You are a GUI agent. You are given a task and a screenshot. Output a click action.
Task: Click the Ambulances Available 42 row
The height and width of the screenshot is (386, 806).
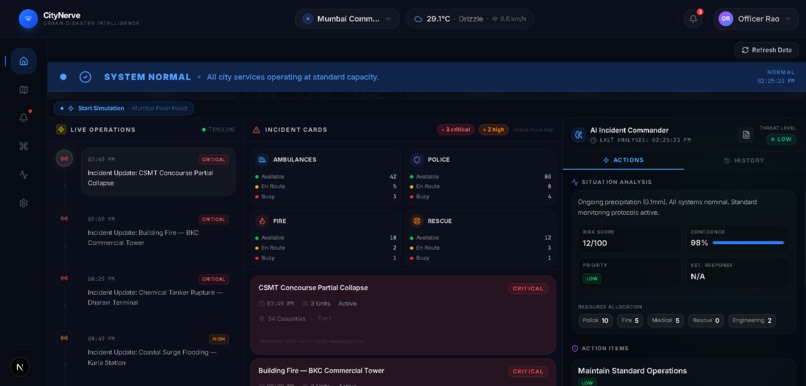pyautogui.click(x=326, y=177)
